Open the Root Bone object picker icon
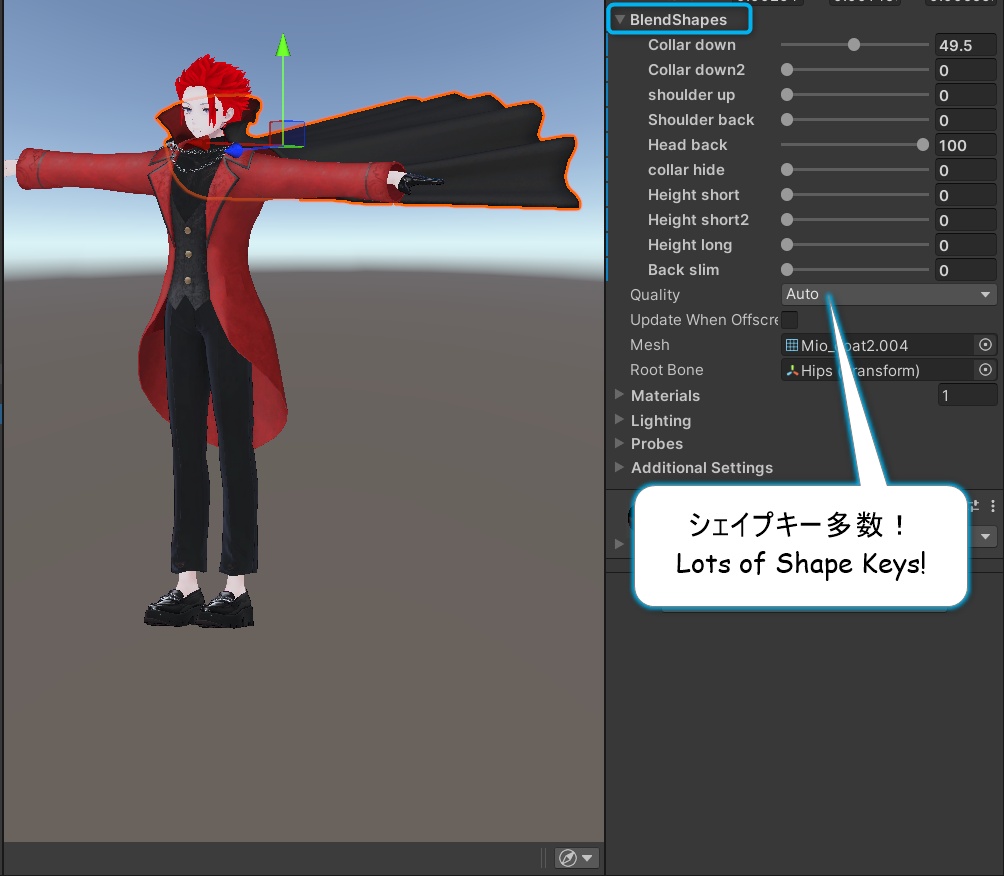The height and width of the screenshot is (876, 1004). pyautogui.click(x=985, y=370)
